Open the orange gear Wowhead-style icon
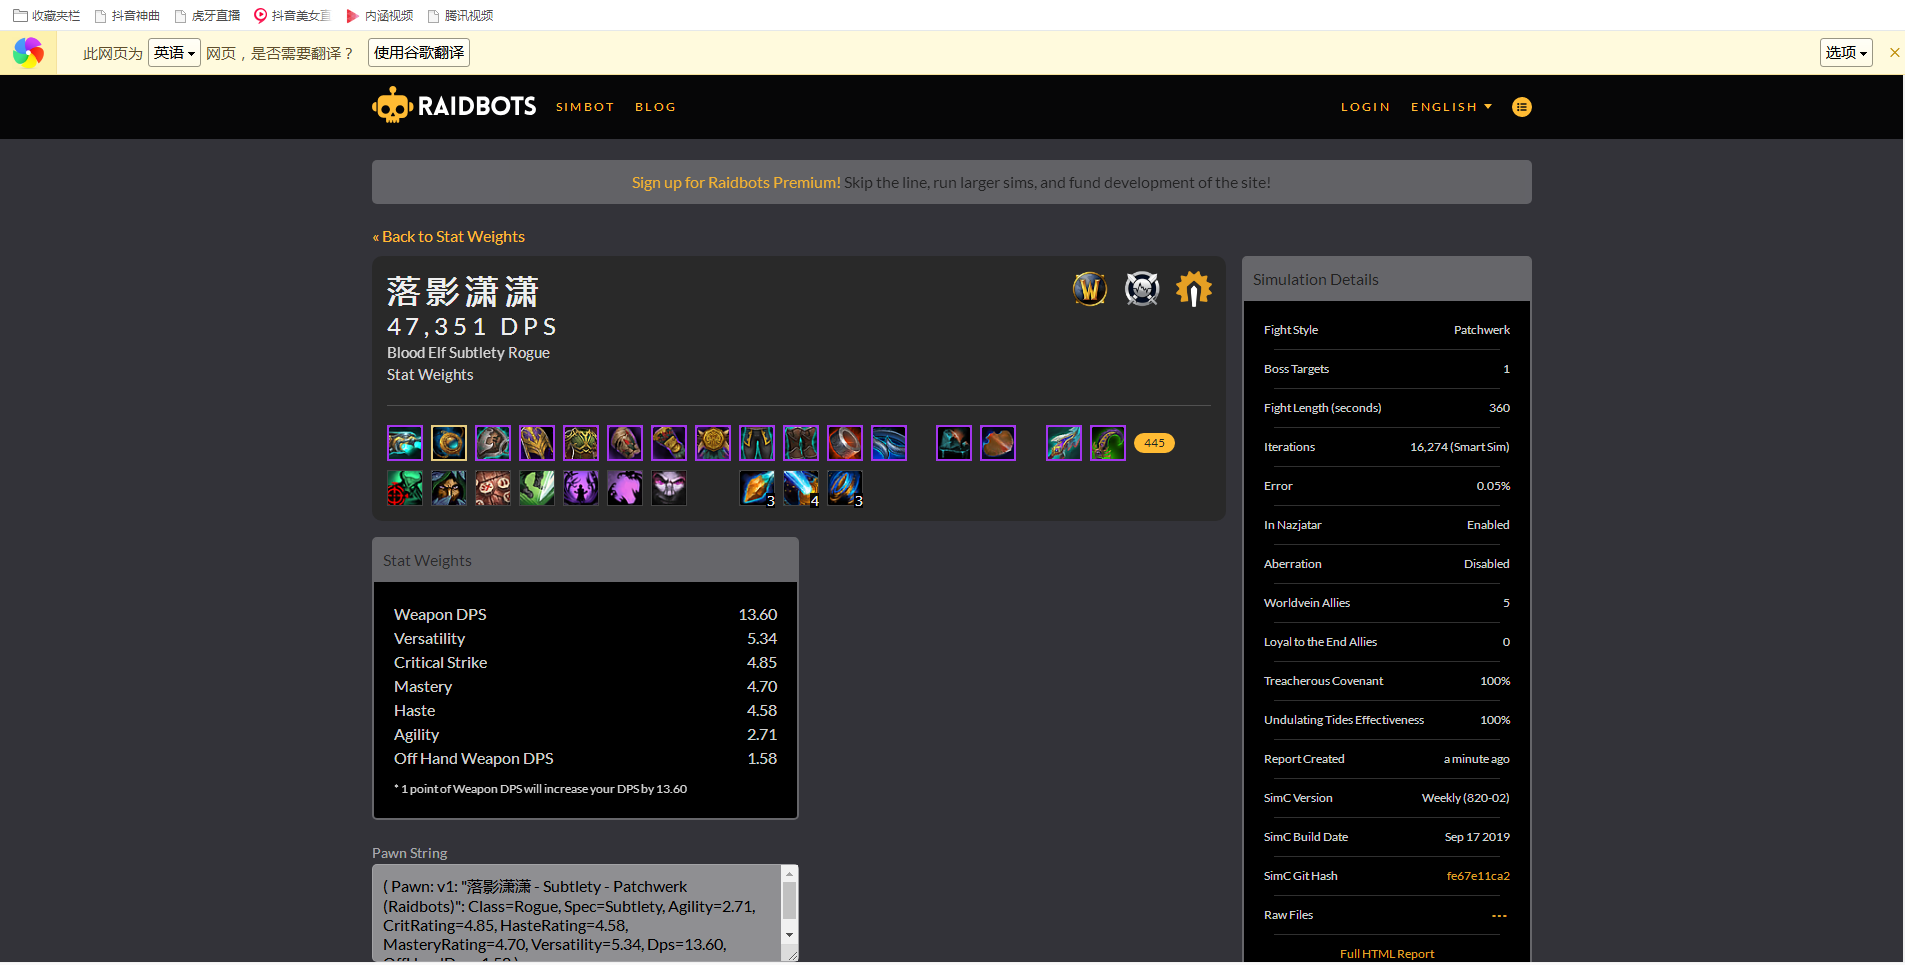1905x965 pixels. coord(1194,289)
